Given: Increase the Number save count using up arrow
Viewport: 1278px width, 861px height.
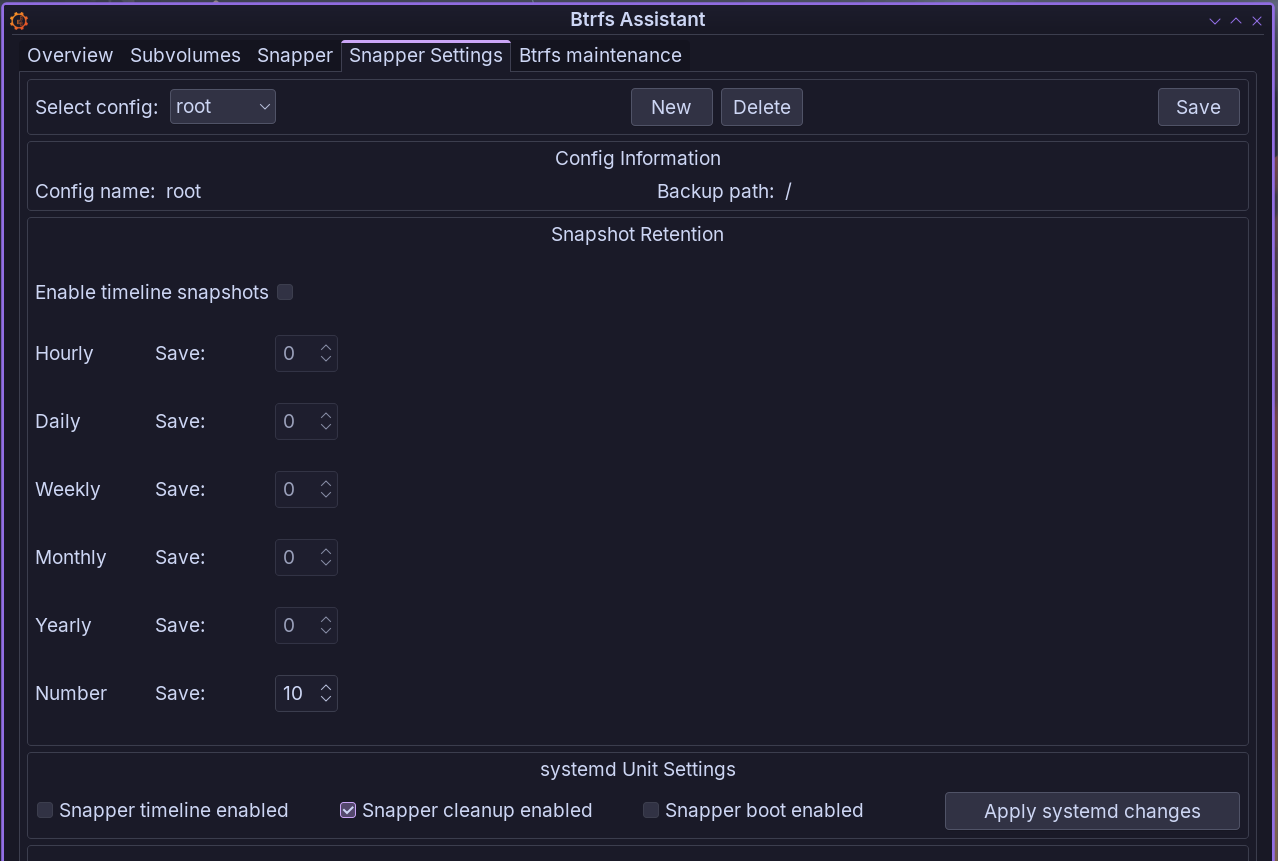Looking at the screenshot, I should (326, 687).
